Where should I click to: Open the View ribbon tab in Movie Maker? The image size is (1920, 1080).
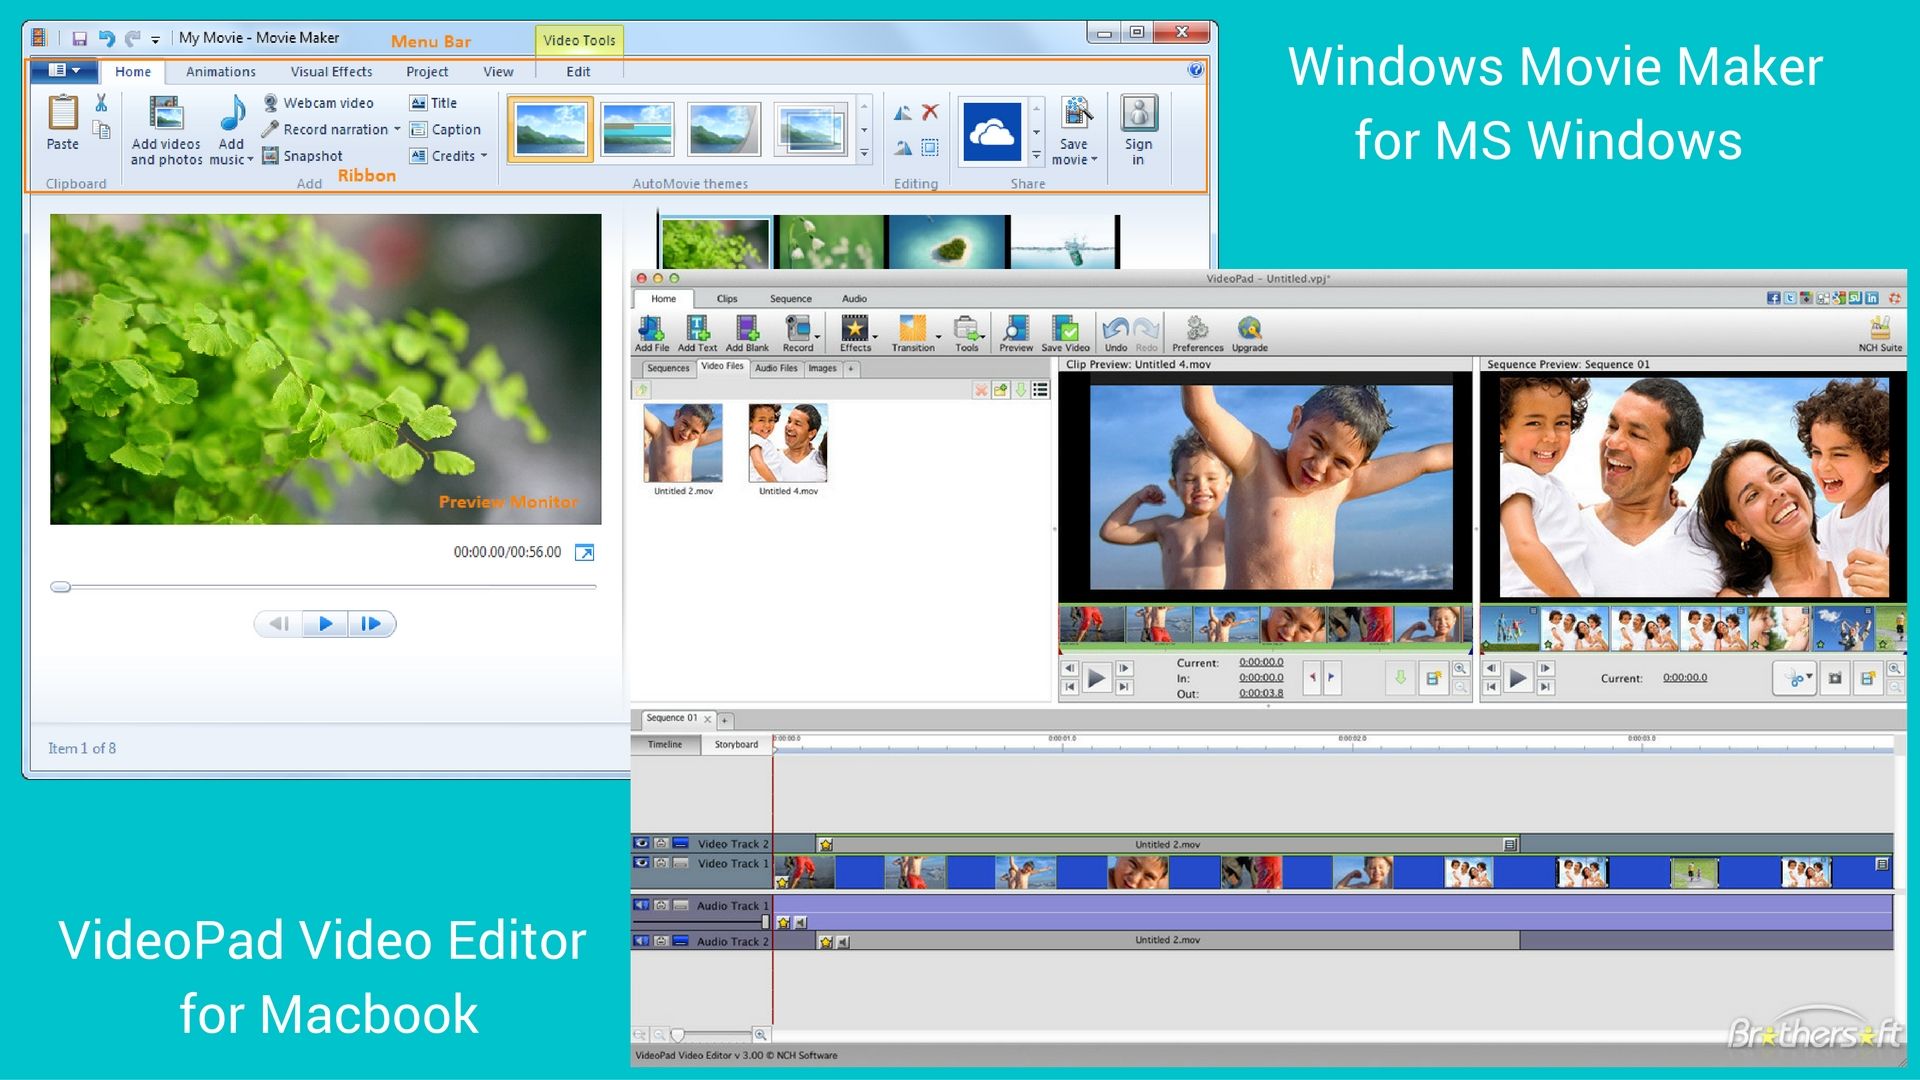pos(498,72)
